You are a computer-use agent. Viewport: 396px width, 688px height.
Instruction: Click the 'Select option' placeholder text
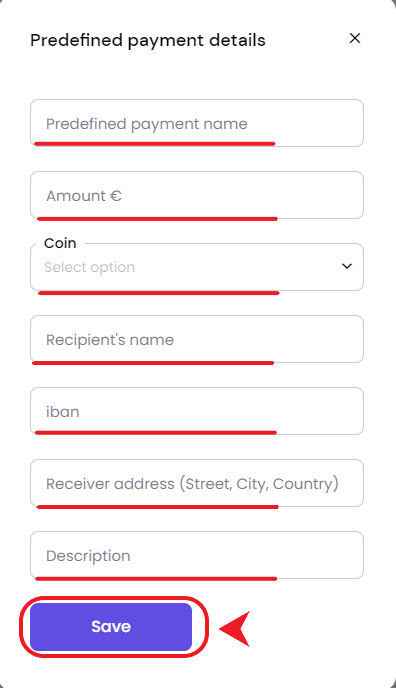89,267
